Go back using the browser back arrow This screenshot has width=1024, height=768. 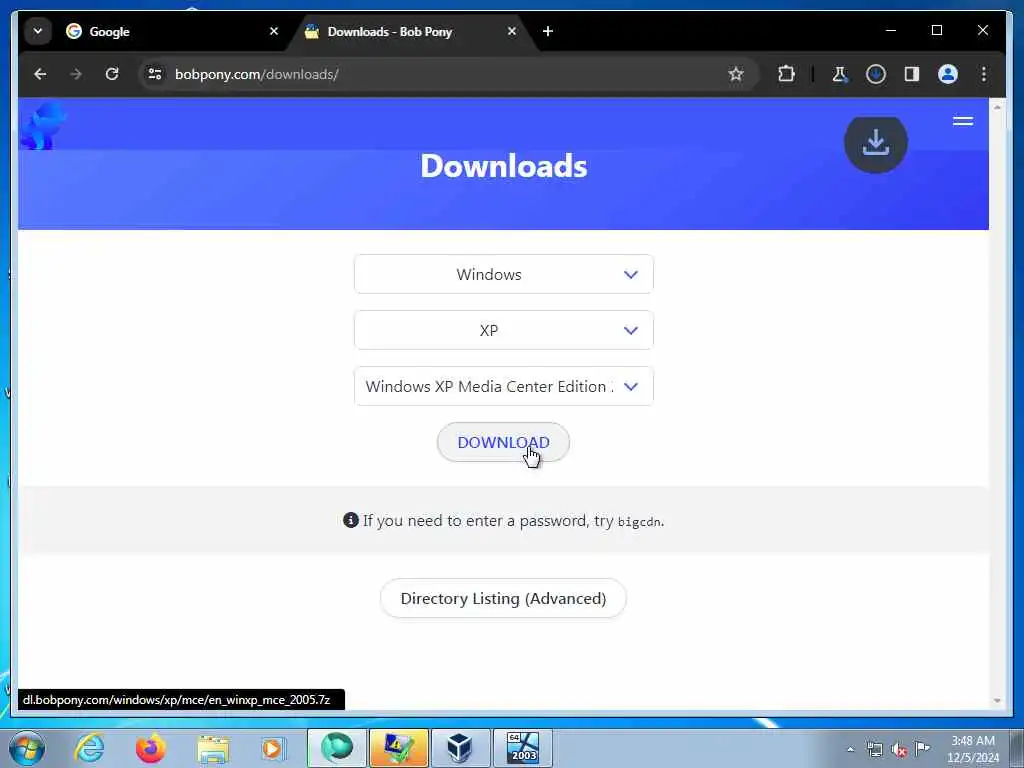pos(40,74)
